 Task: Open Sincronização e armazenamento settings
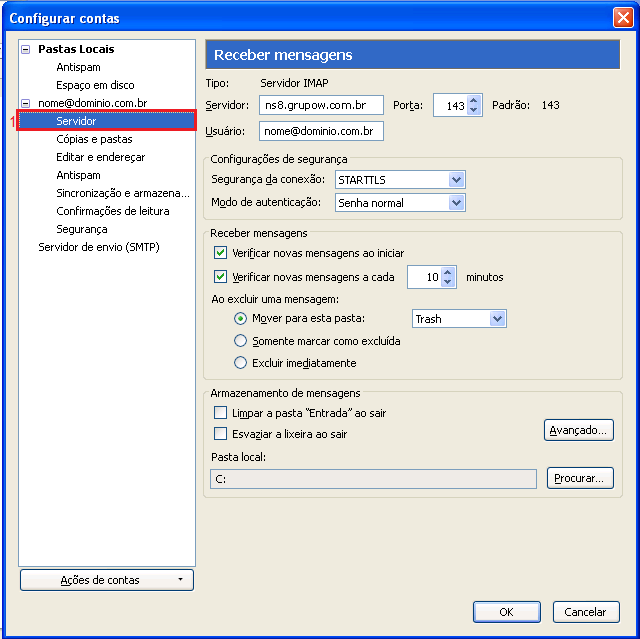coord(123,193)
